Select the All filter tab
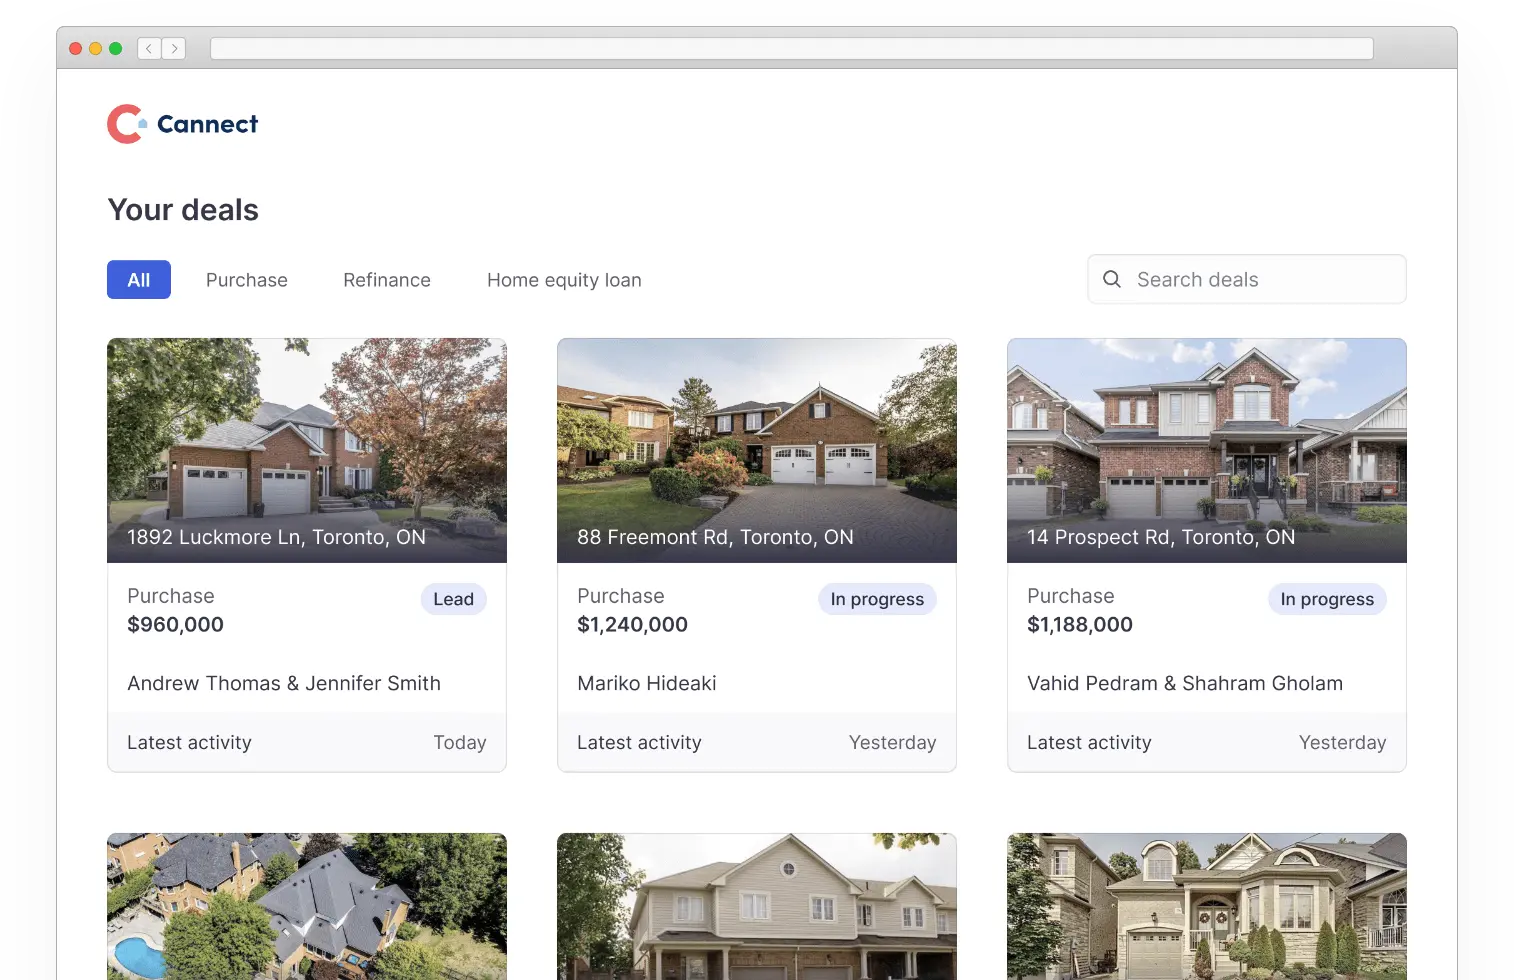The height and width of the screenshot is (980, 1514). (139, 280)
